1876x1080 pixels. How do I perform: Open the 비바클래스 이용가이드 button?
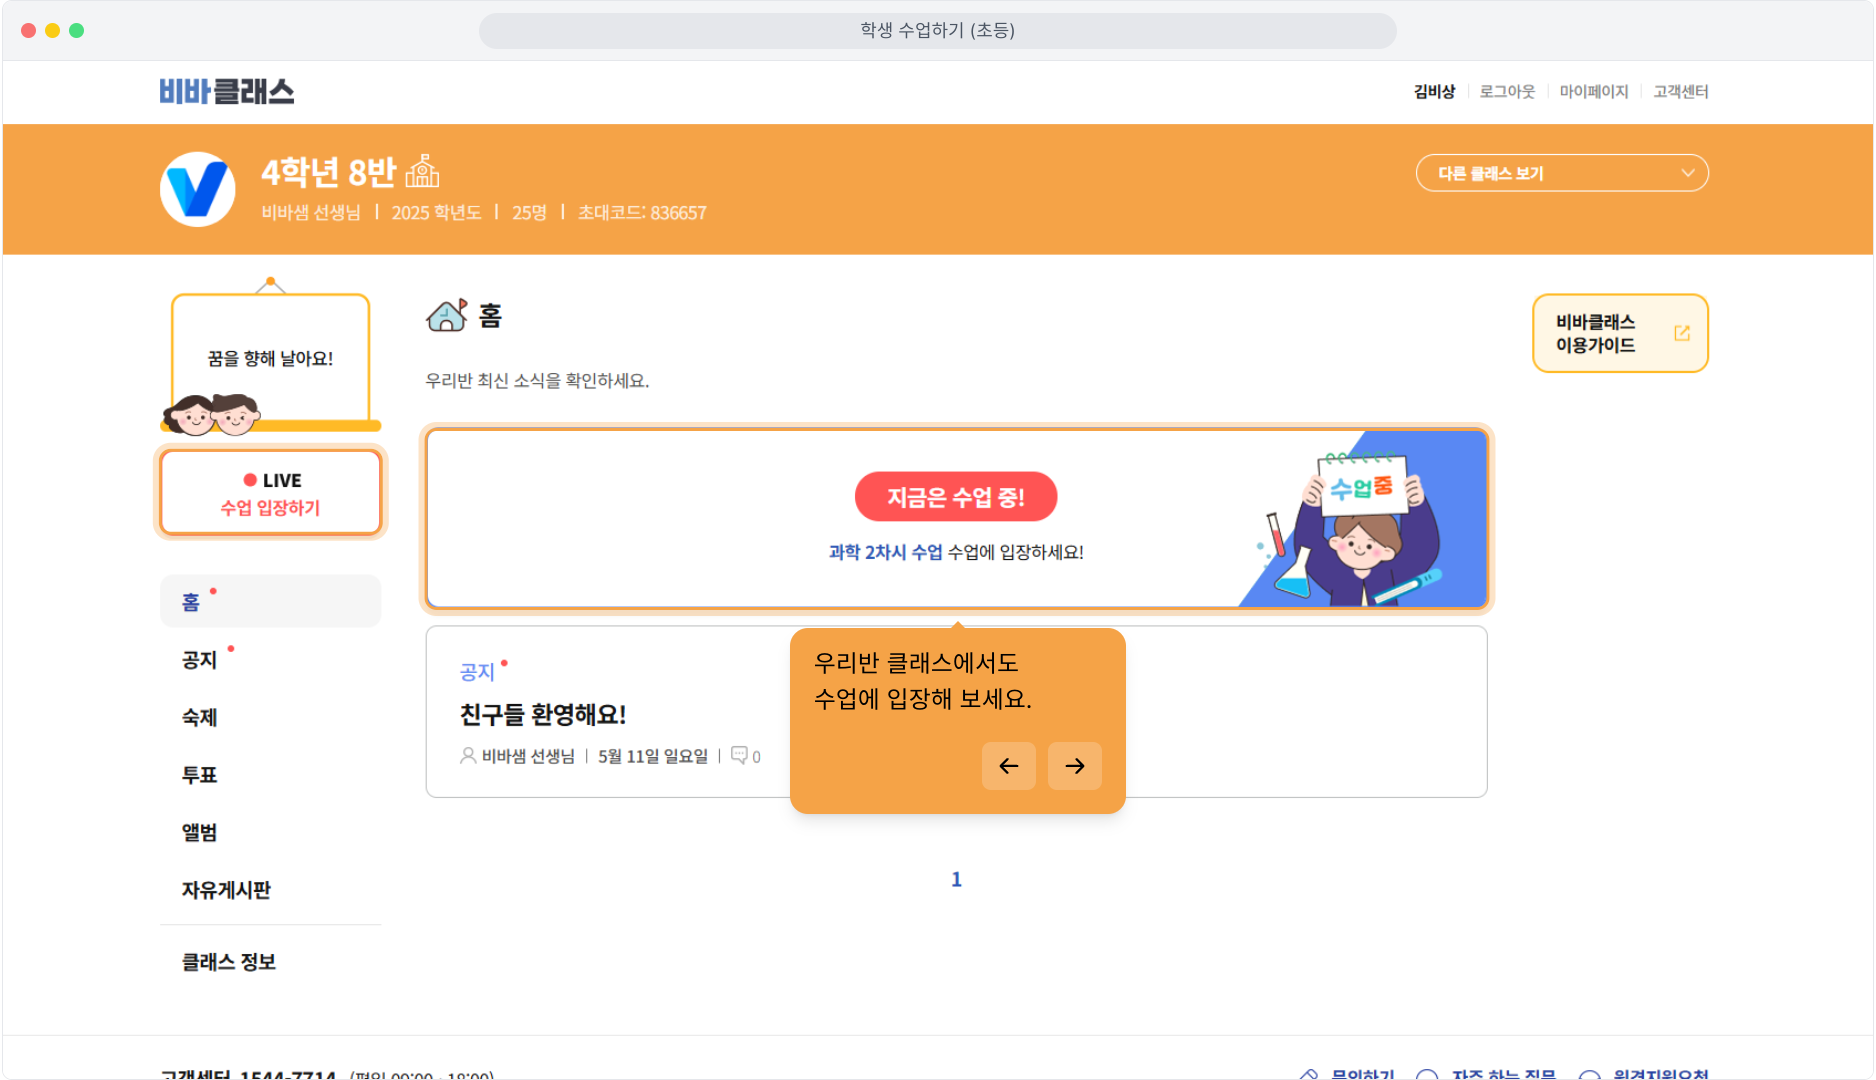[x=1620, y=333]
